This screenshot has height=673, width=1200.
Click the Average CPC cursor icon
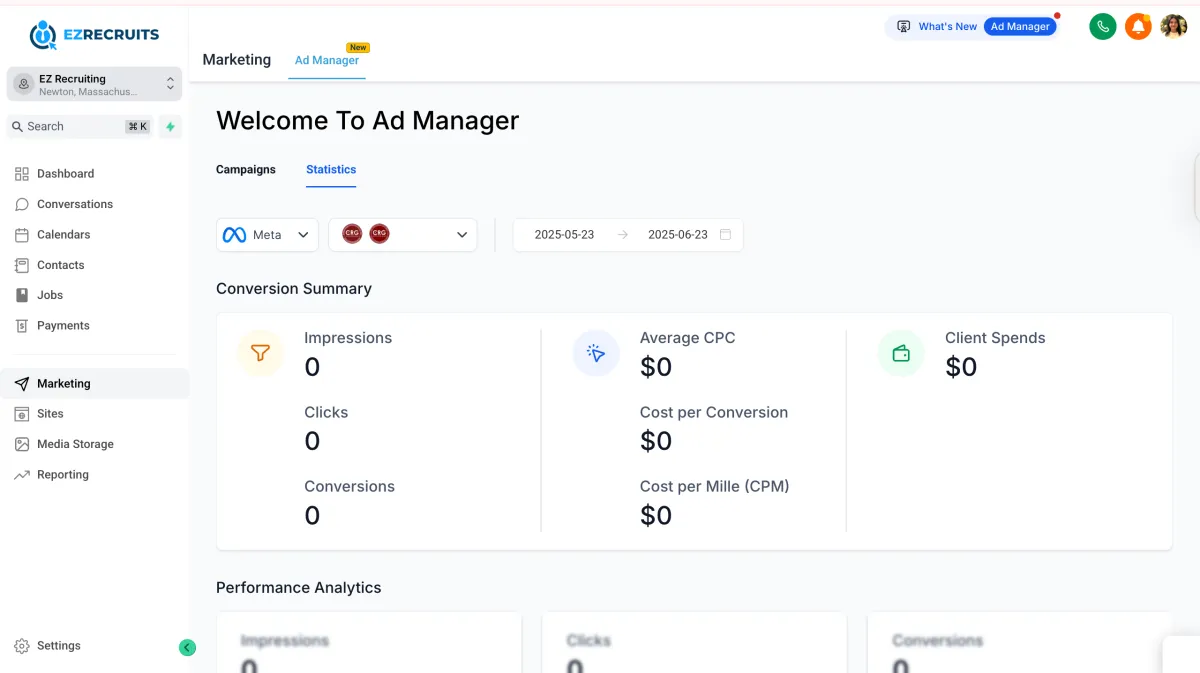coord(596,353)
